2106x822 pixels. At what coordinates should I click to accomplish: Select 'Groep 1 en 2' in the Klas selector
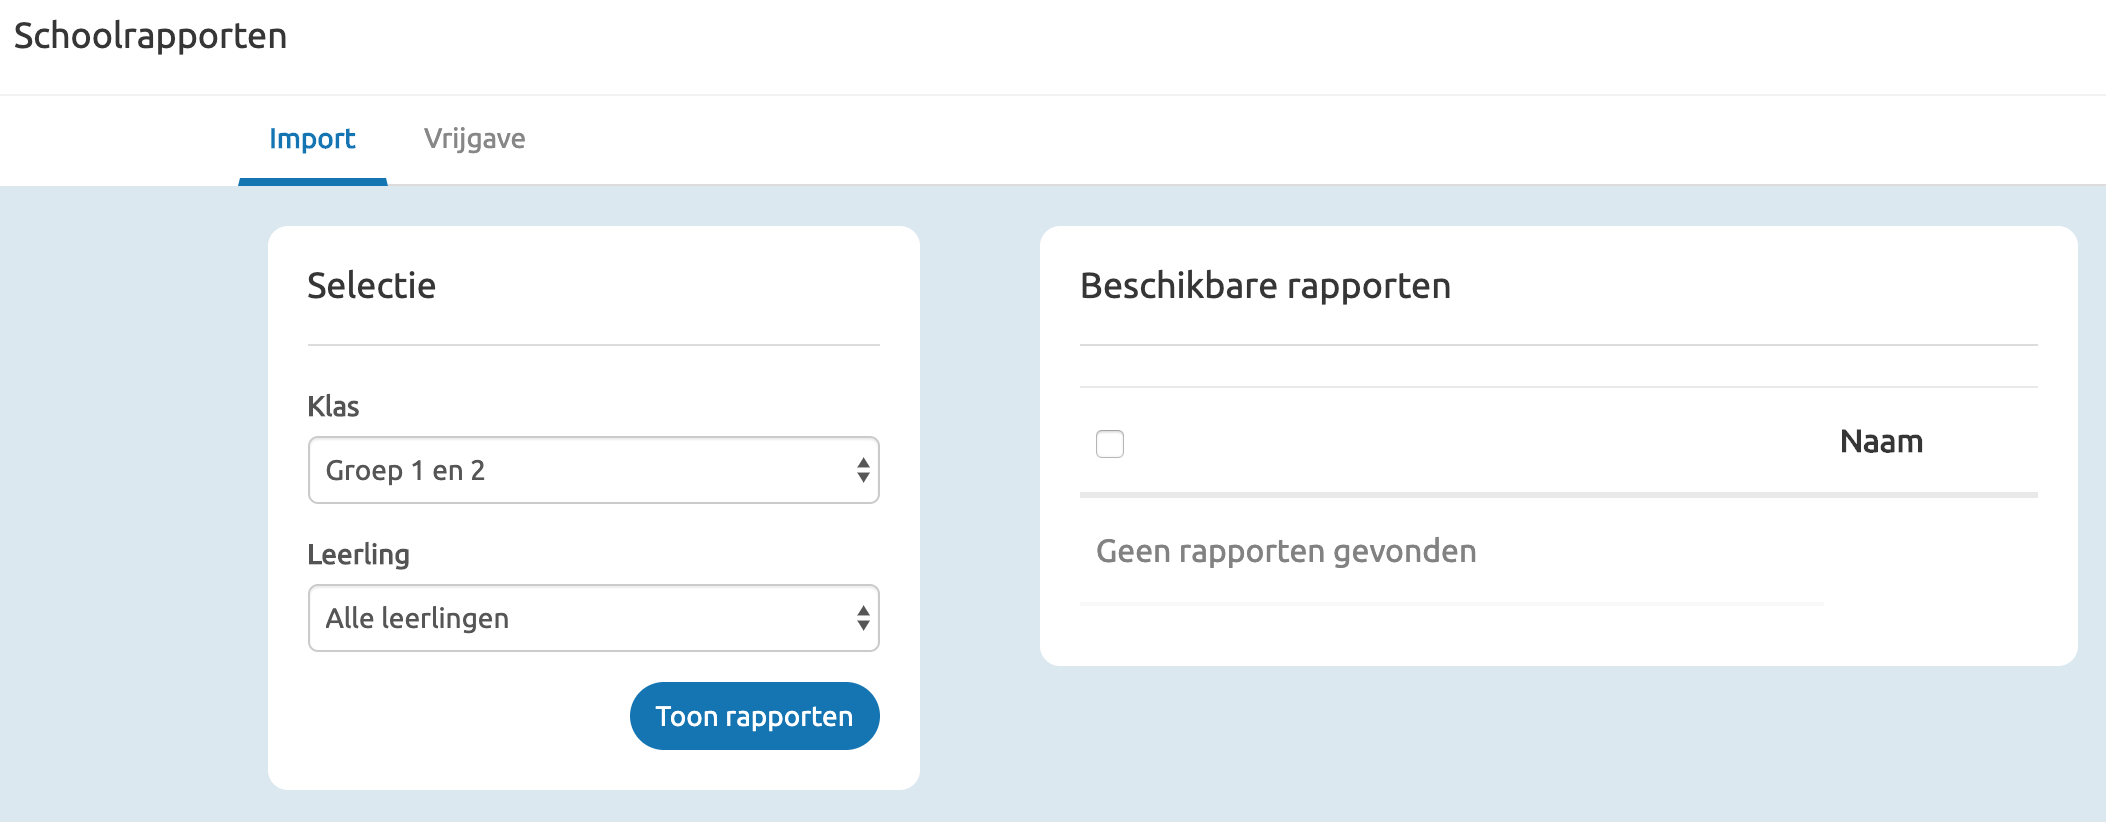[593, 469]
